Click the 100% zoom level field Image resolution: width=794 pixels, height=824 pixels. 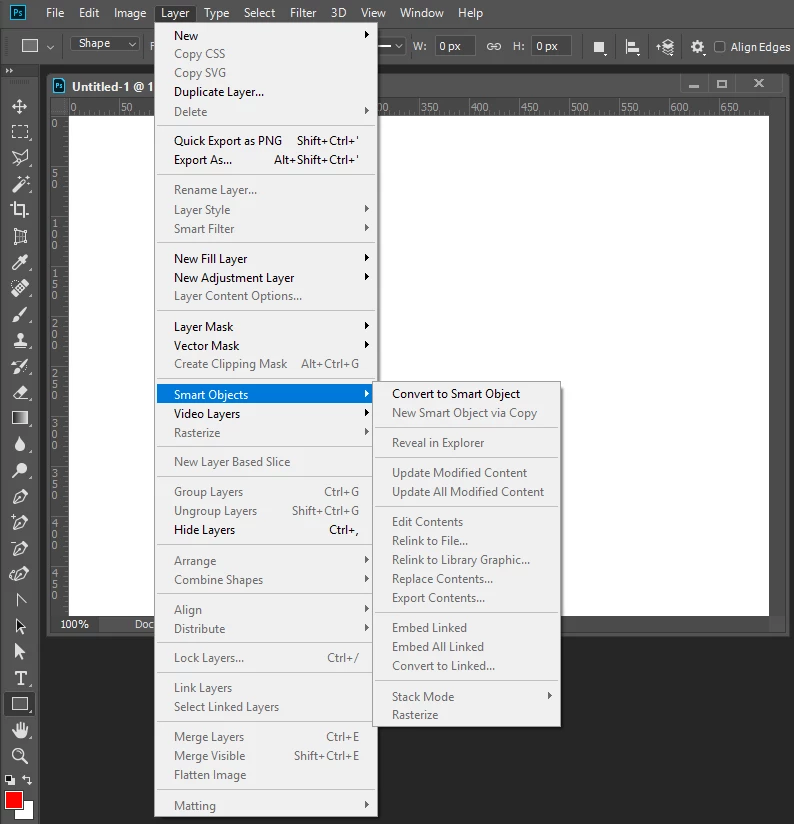pos(75,624)
